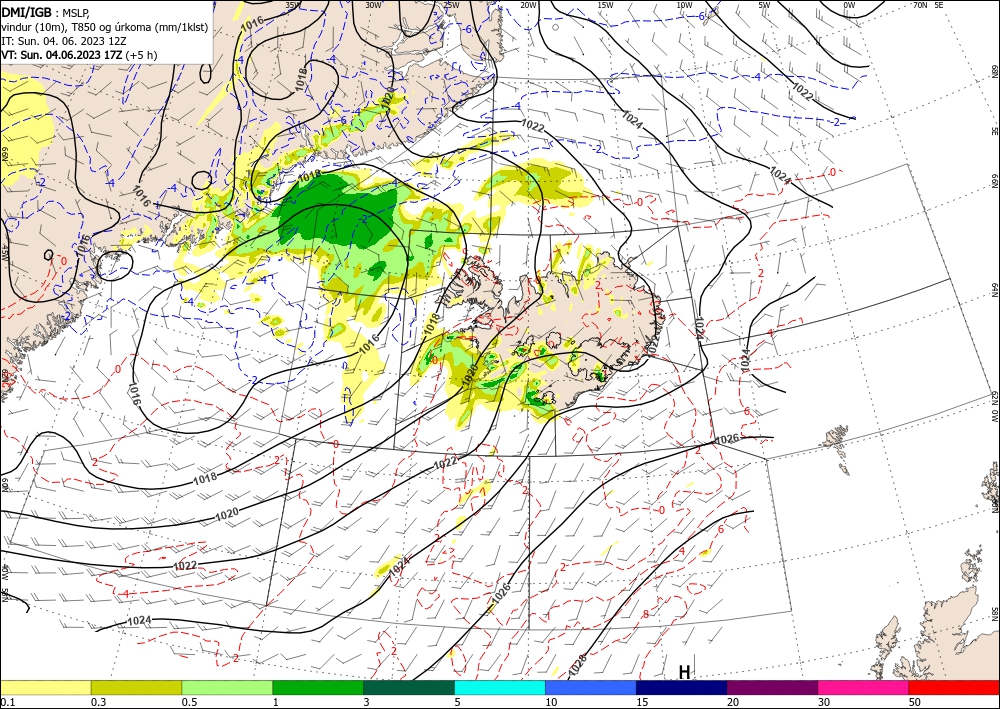Click the legend value "15"

pos(642,702)
